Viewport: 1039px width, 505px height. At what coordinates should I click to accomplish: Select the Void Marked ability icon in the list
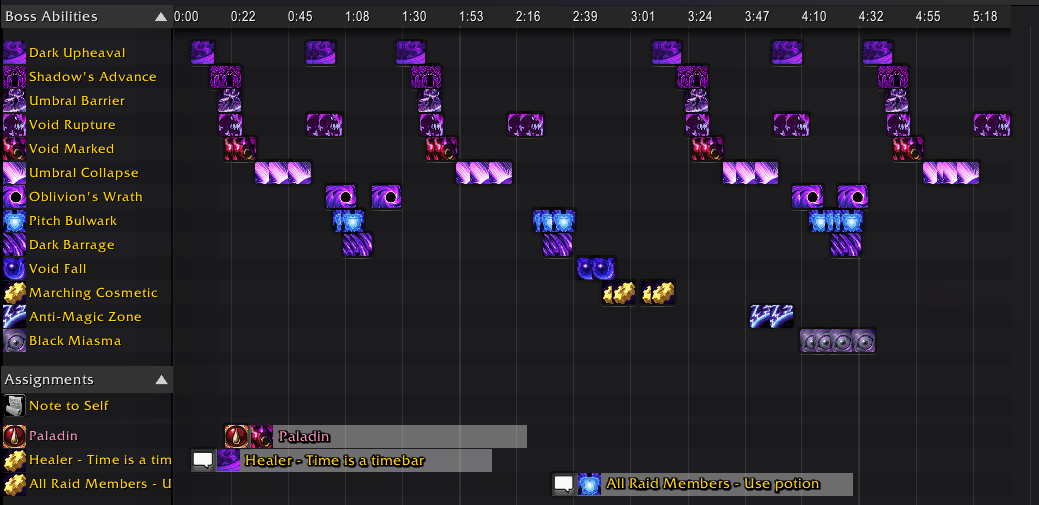pos(15,148)
